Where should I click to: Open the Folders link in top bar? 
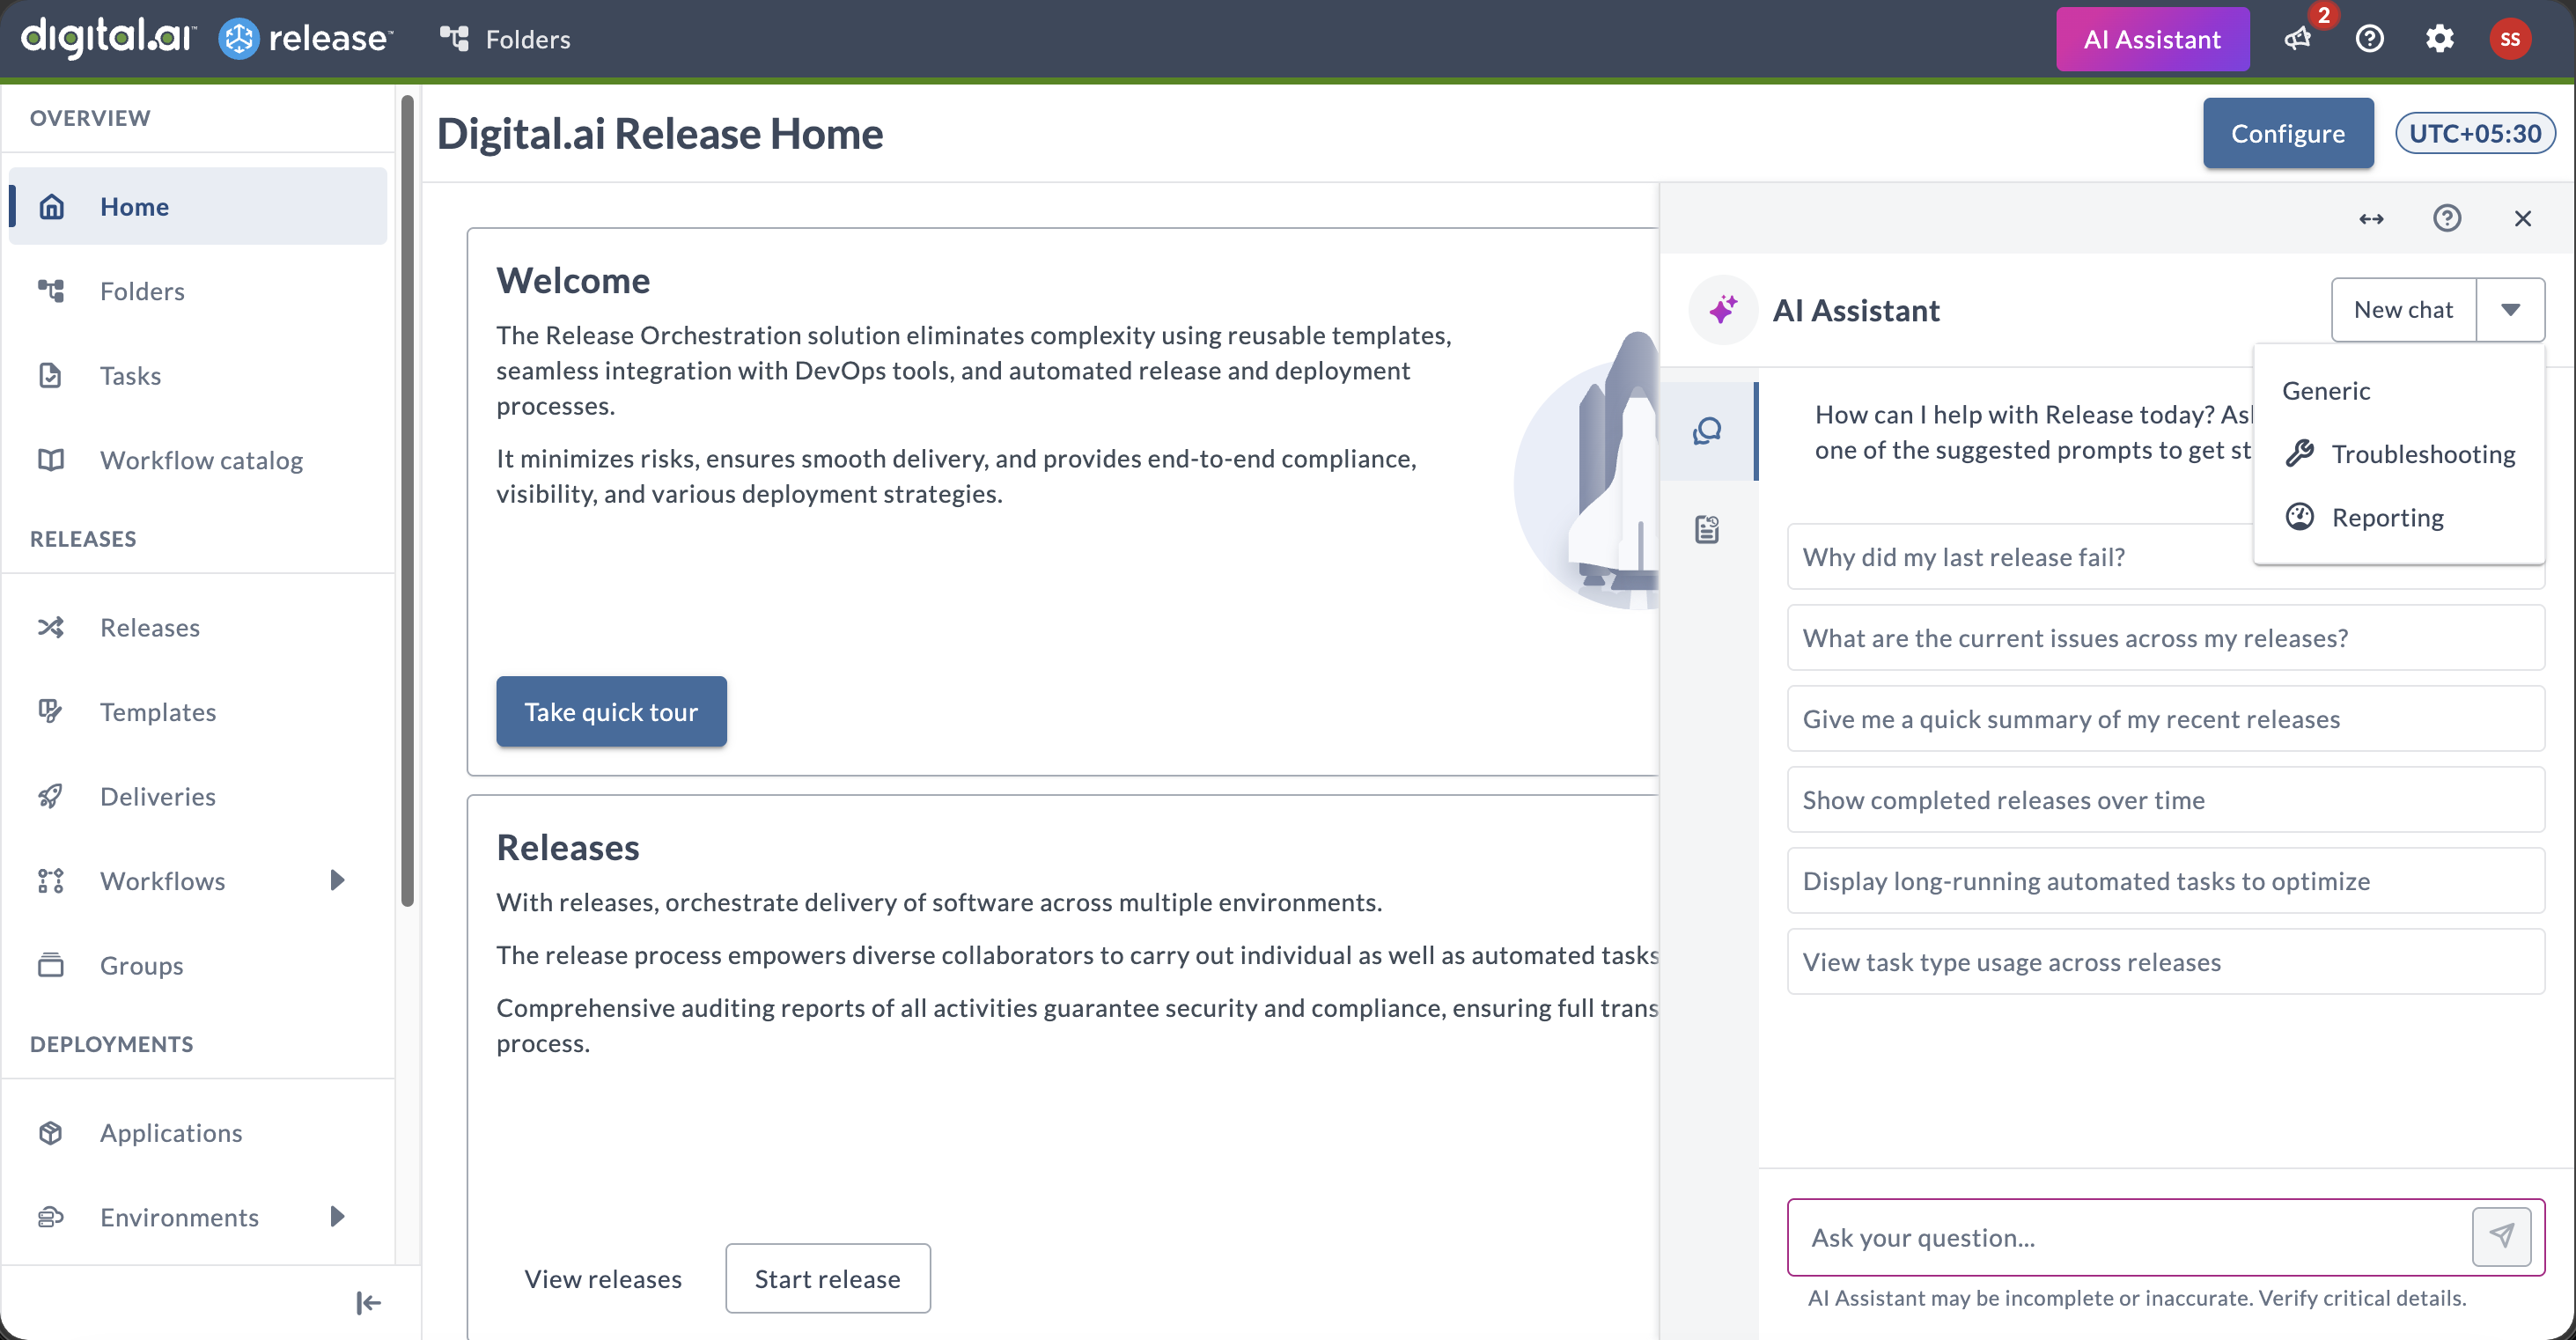point(505,39)
